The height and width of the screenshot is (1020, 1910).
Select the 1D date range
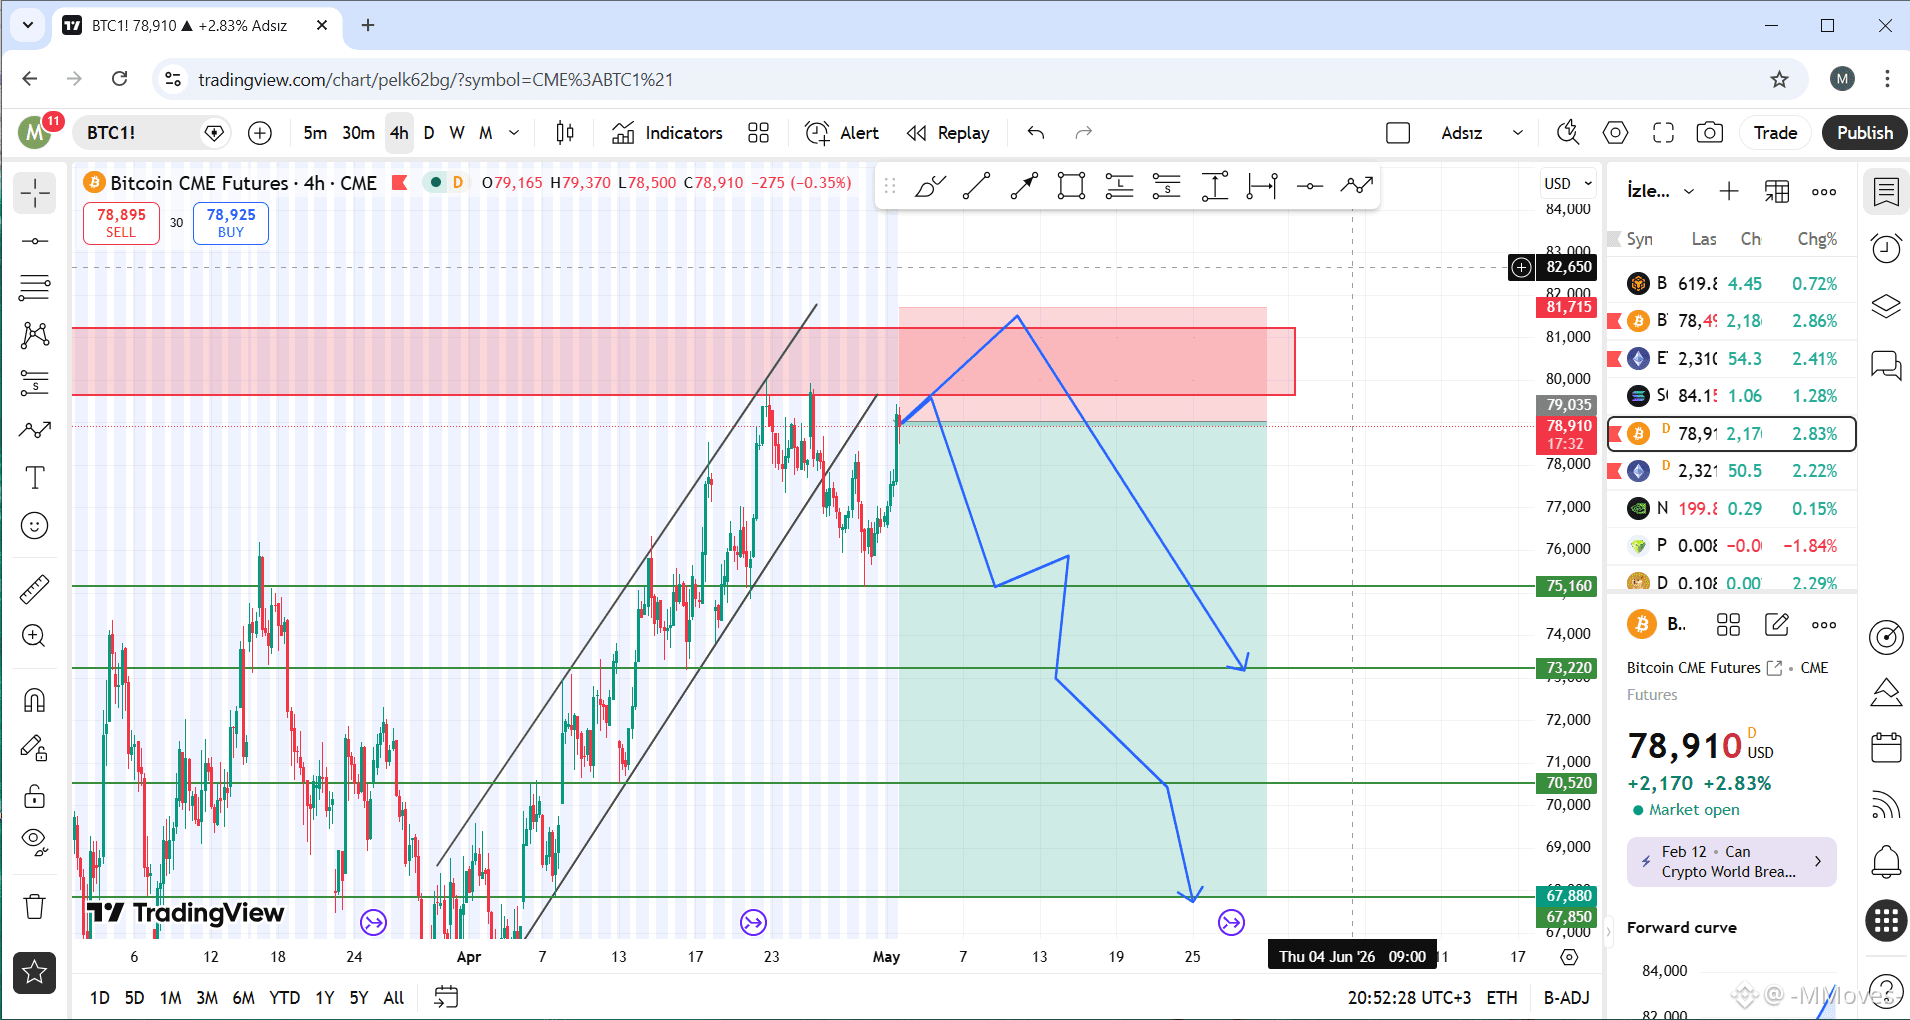point(100,998)
